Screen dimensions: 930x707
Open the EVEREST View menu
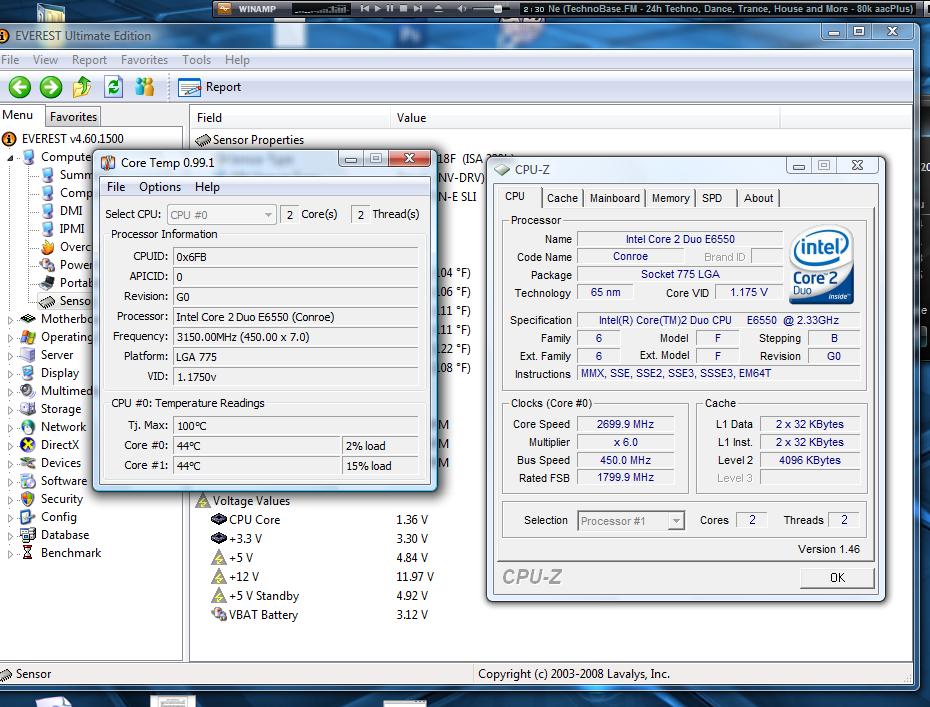[x=45, y=60]
